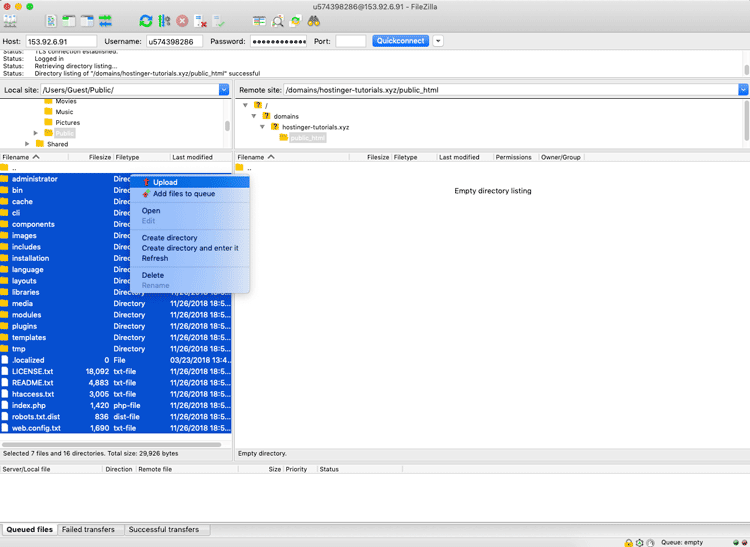This screenshot has width=750, height=547.
Task: Click the local file list horizontal scrollbar
Action: pos(111,444)
